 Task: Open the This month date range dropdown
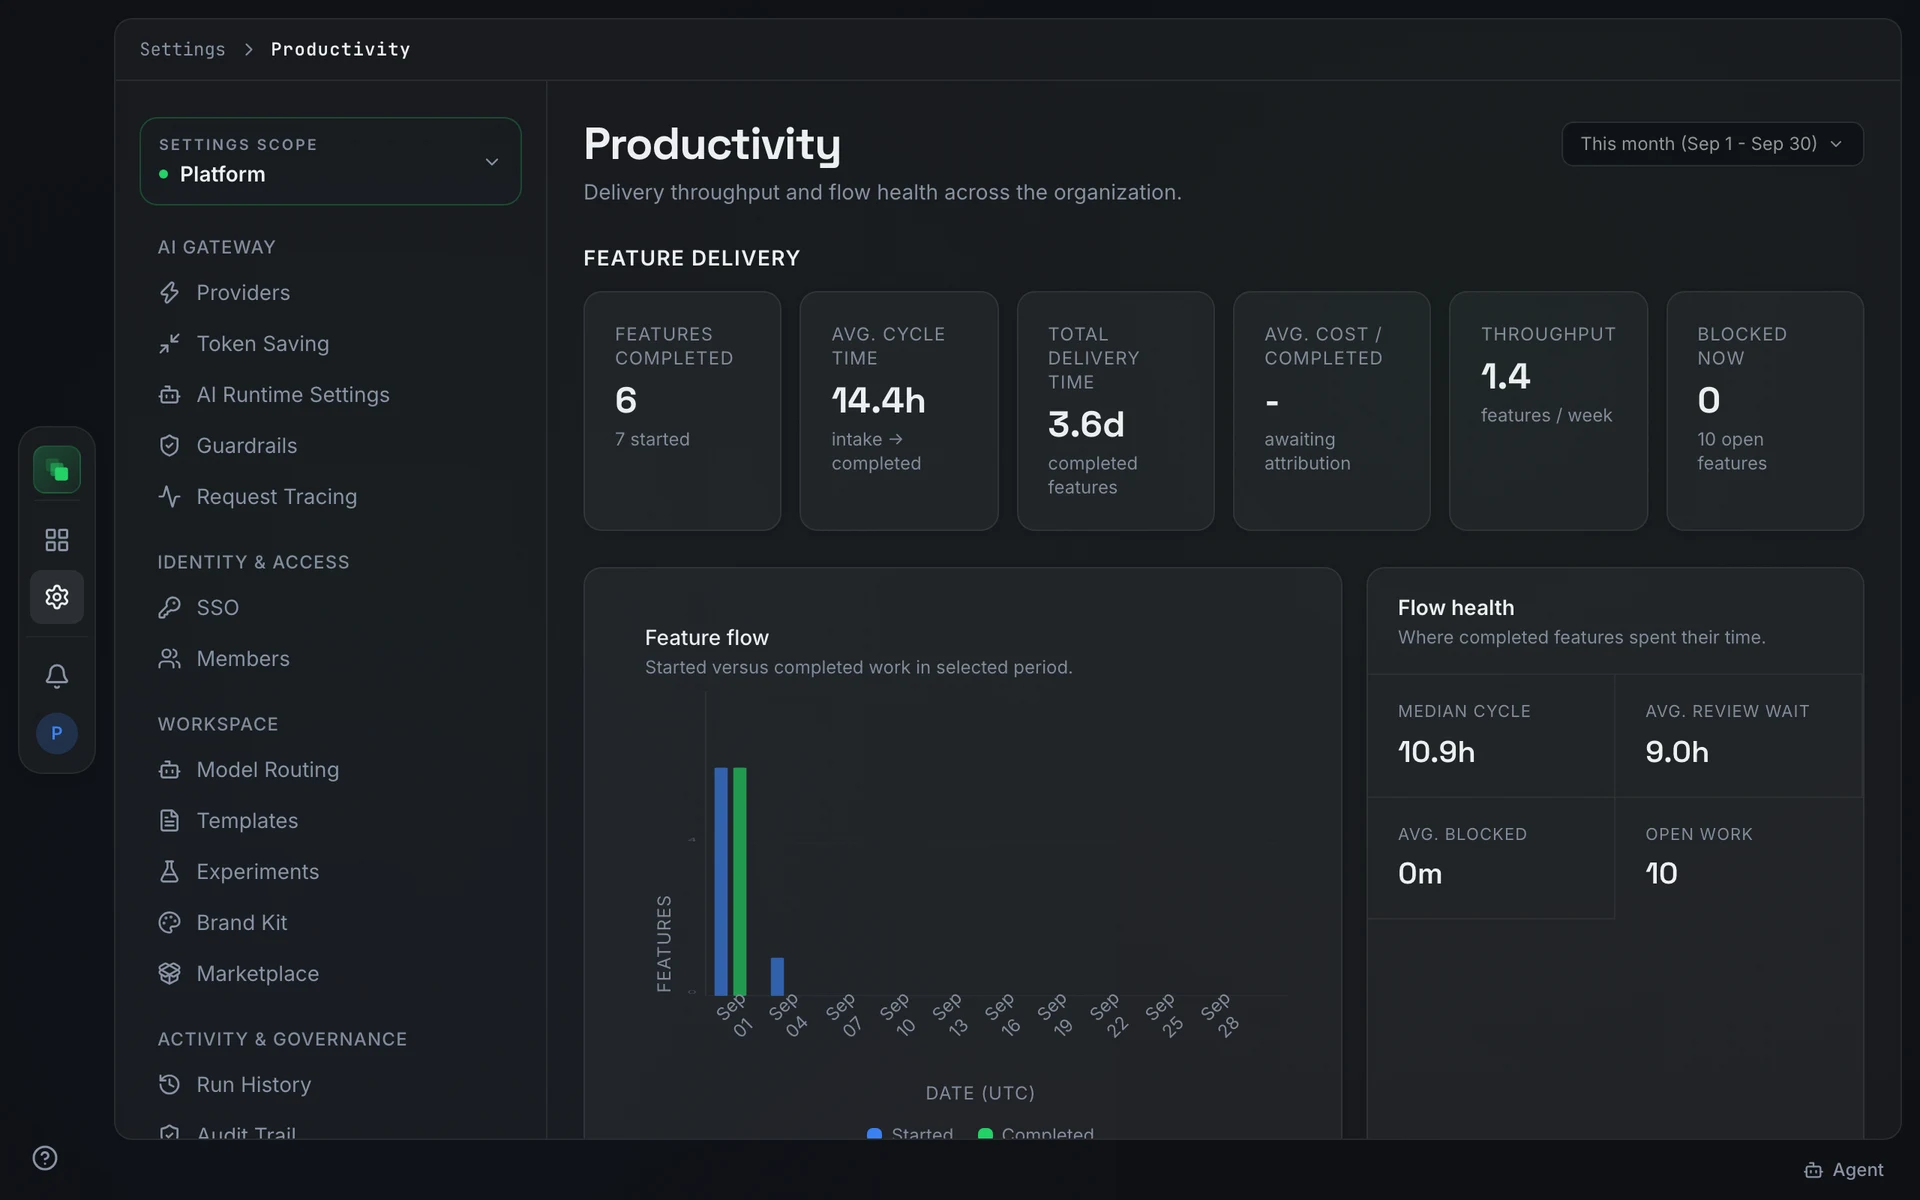1712,144
